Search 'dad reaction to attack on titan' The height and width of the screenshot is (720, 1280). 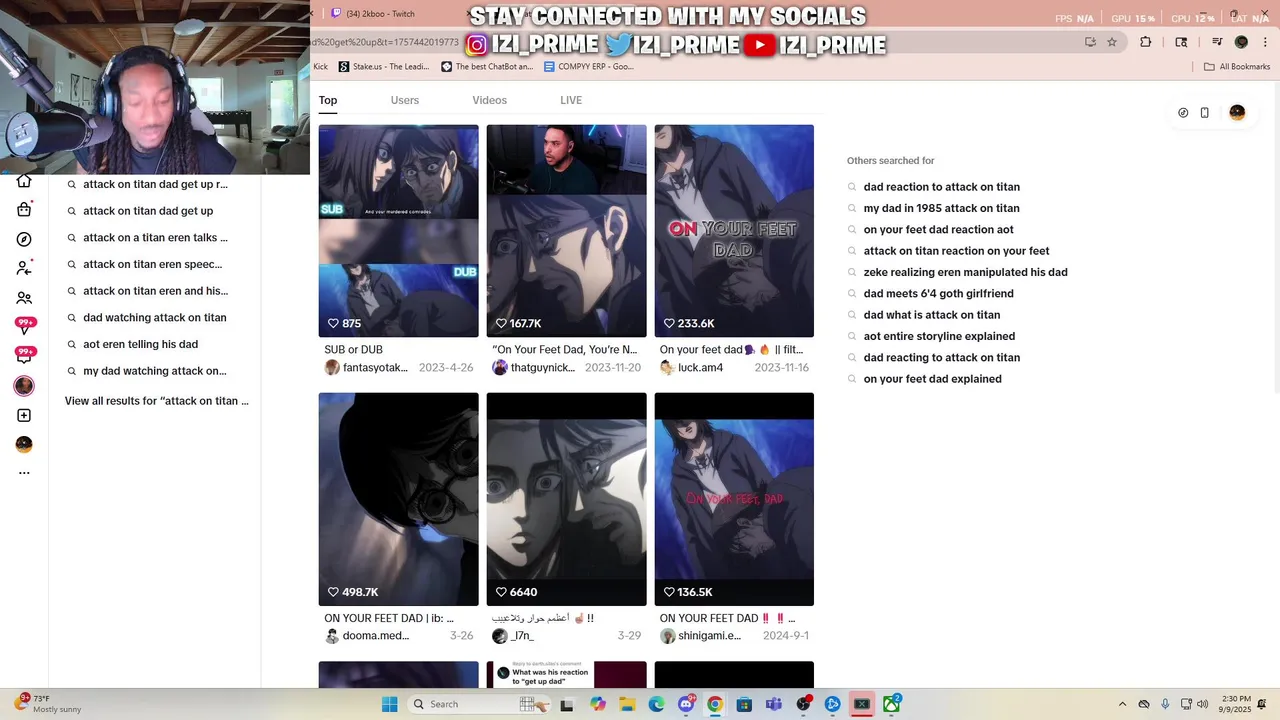pyautogui.click(x=942, y=187)
